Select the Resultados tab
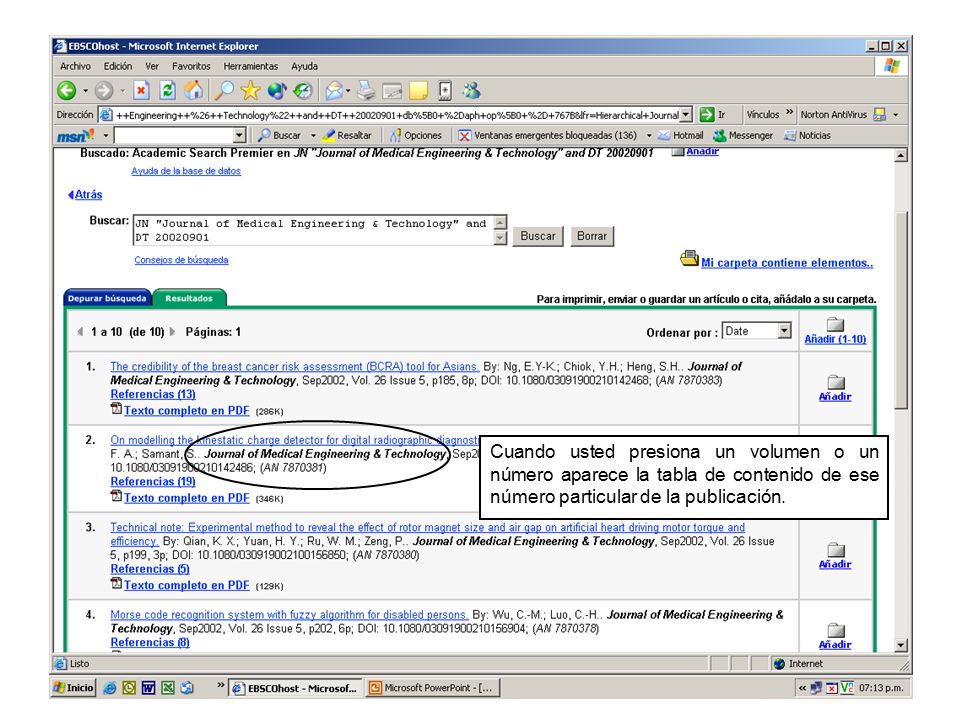The height and width of the screenshot is (720, 960). (189, 298)
